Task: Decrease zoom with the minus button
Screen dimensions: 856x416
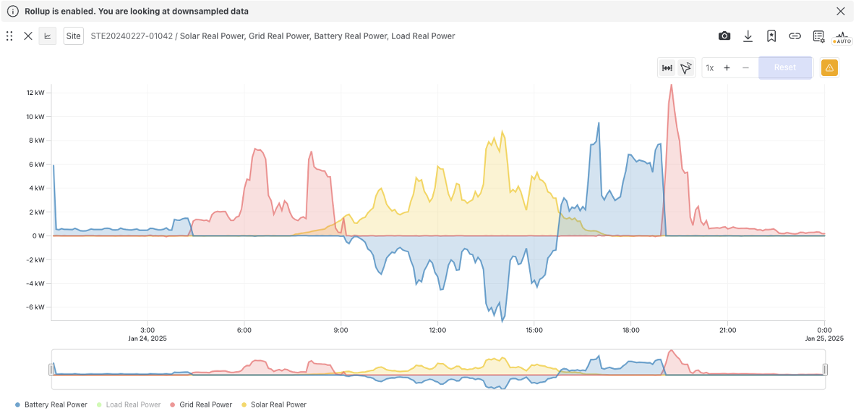Action: (745, 68)
